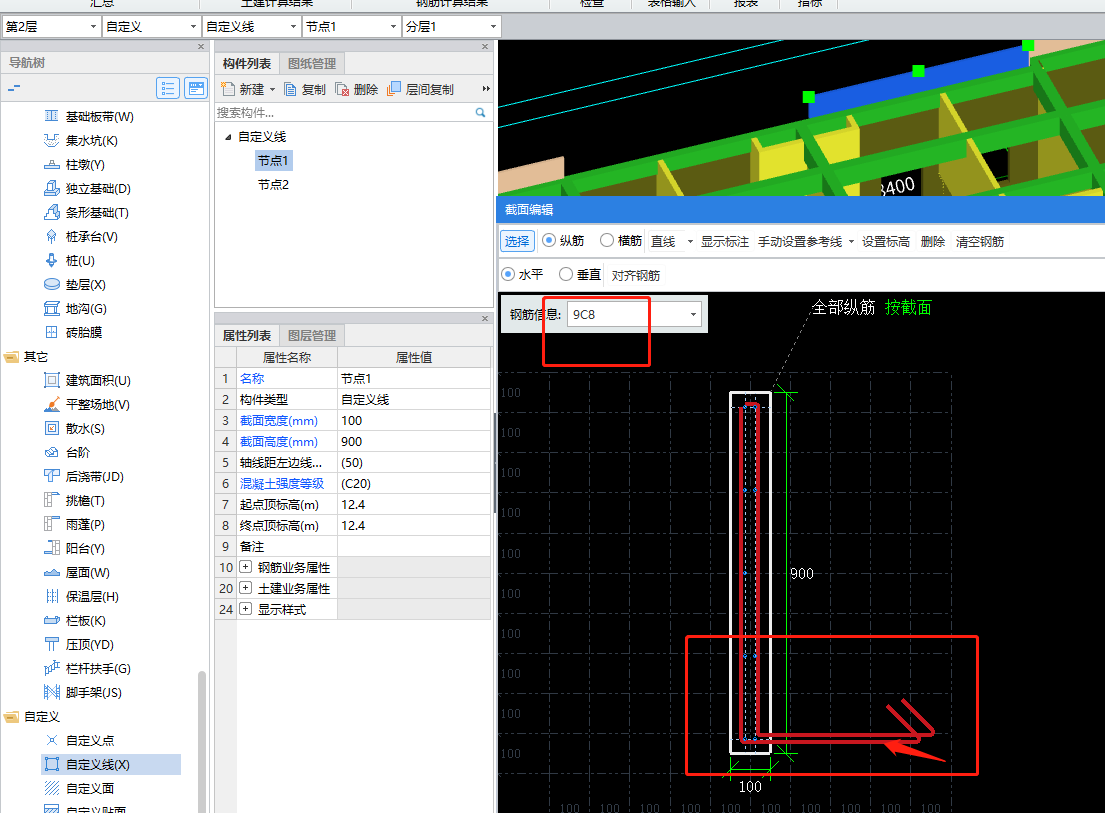Pick the 散水(S) icon

[x=51, y=428]
